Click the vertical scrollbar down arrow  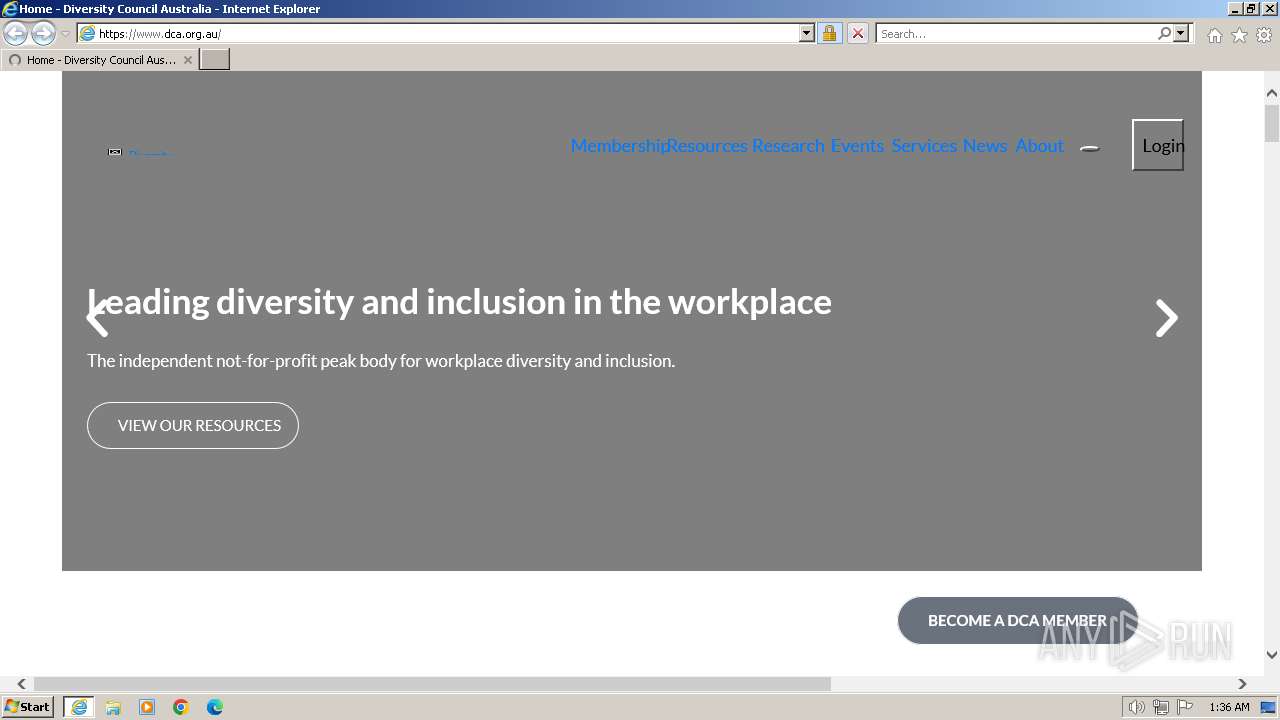(x=1272, y=656)
